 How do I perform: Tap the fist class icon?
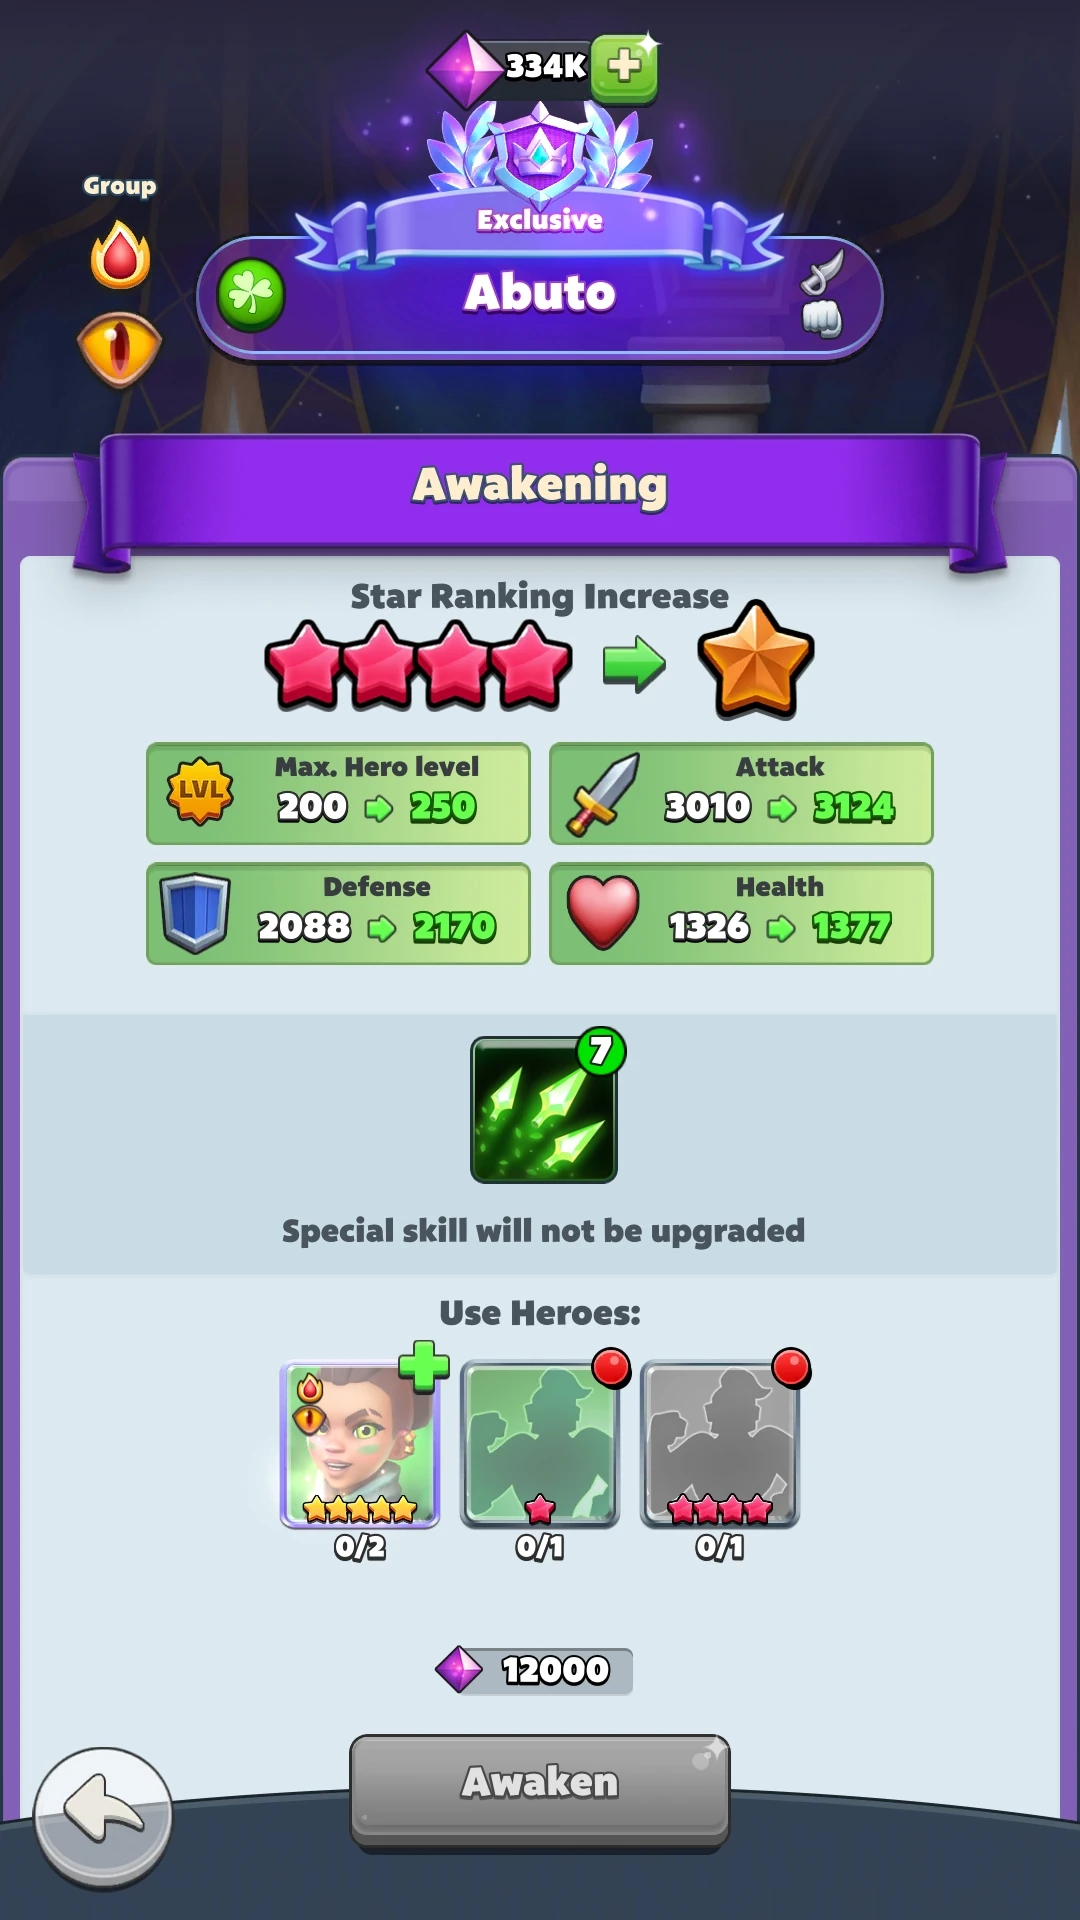click(822, 319)
